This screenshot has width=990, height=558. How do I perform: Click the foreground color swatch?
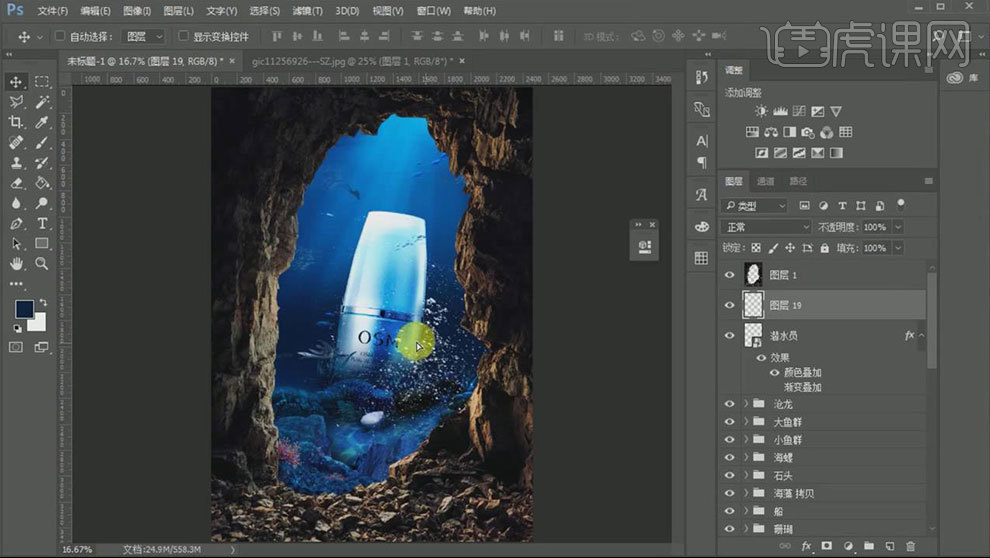(23, 309)
